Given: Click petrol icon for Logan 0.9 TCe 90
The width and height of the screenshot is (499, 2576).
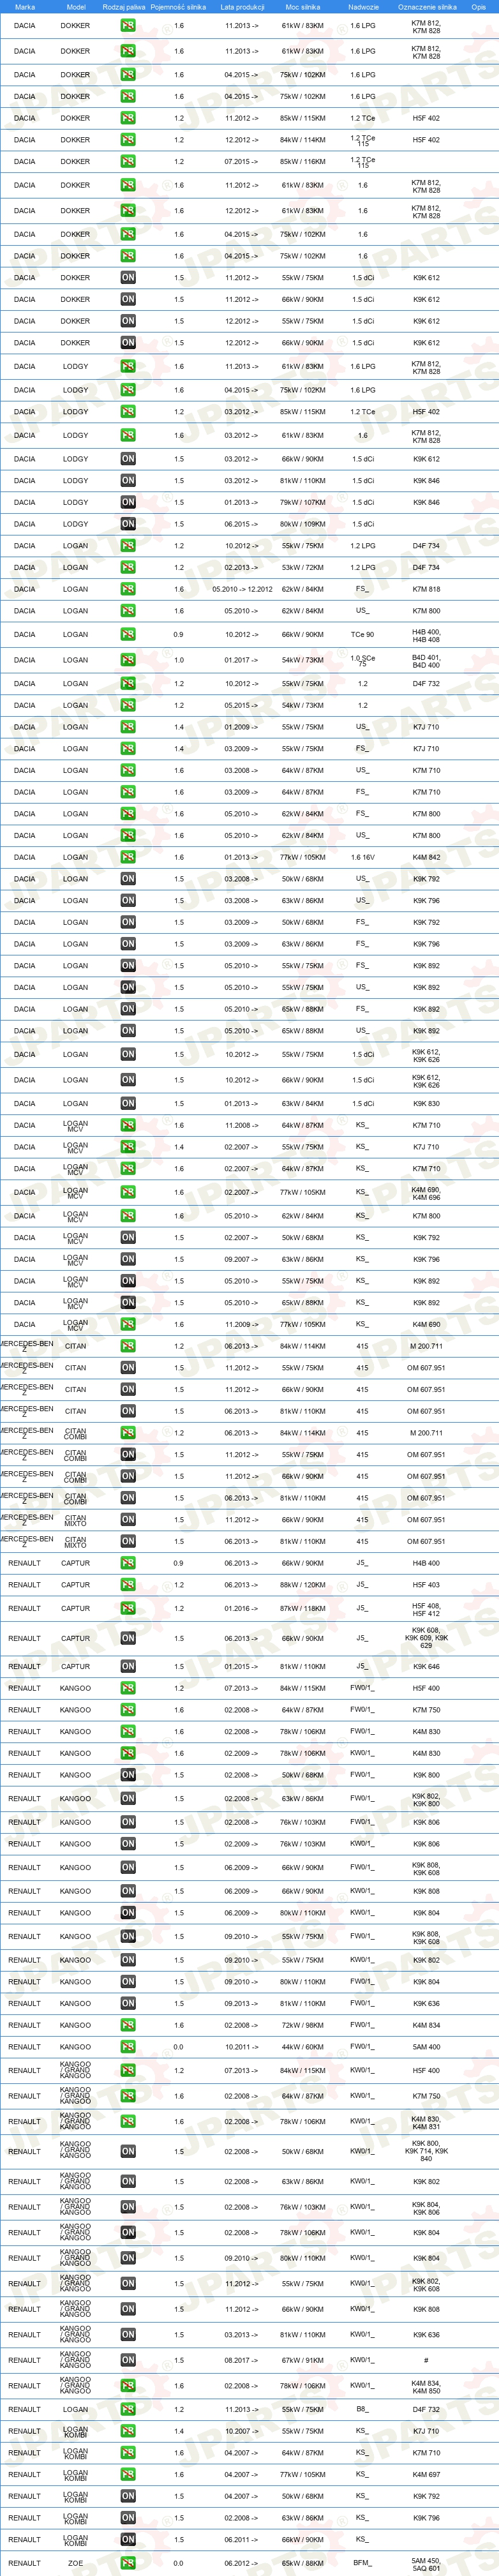Looking at the screenshot, I should [x=128, y=634].
